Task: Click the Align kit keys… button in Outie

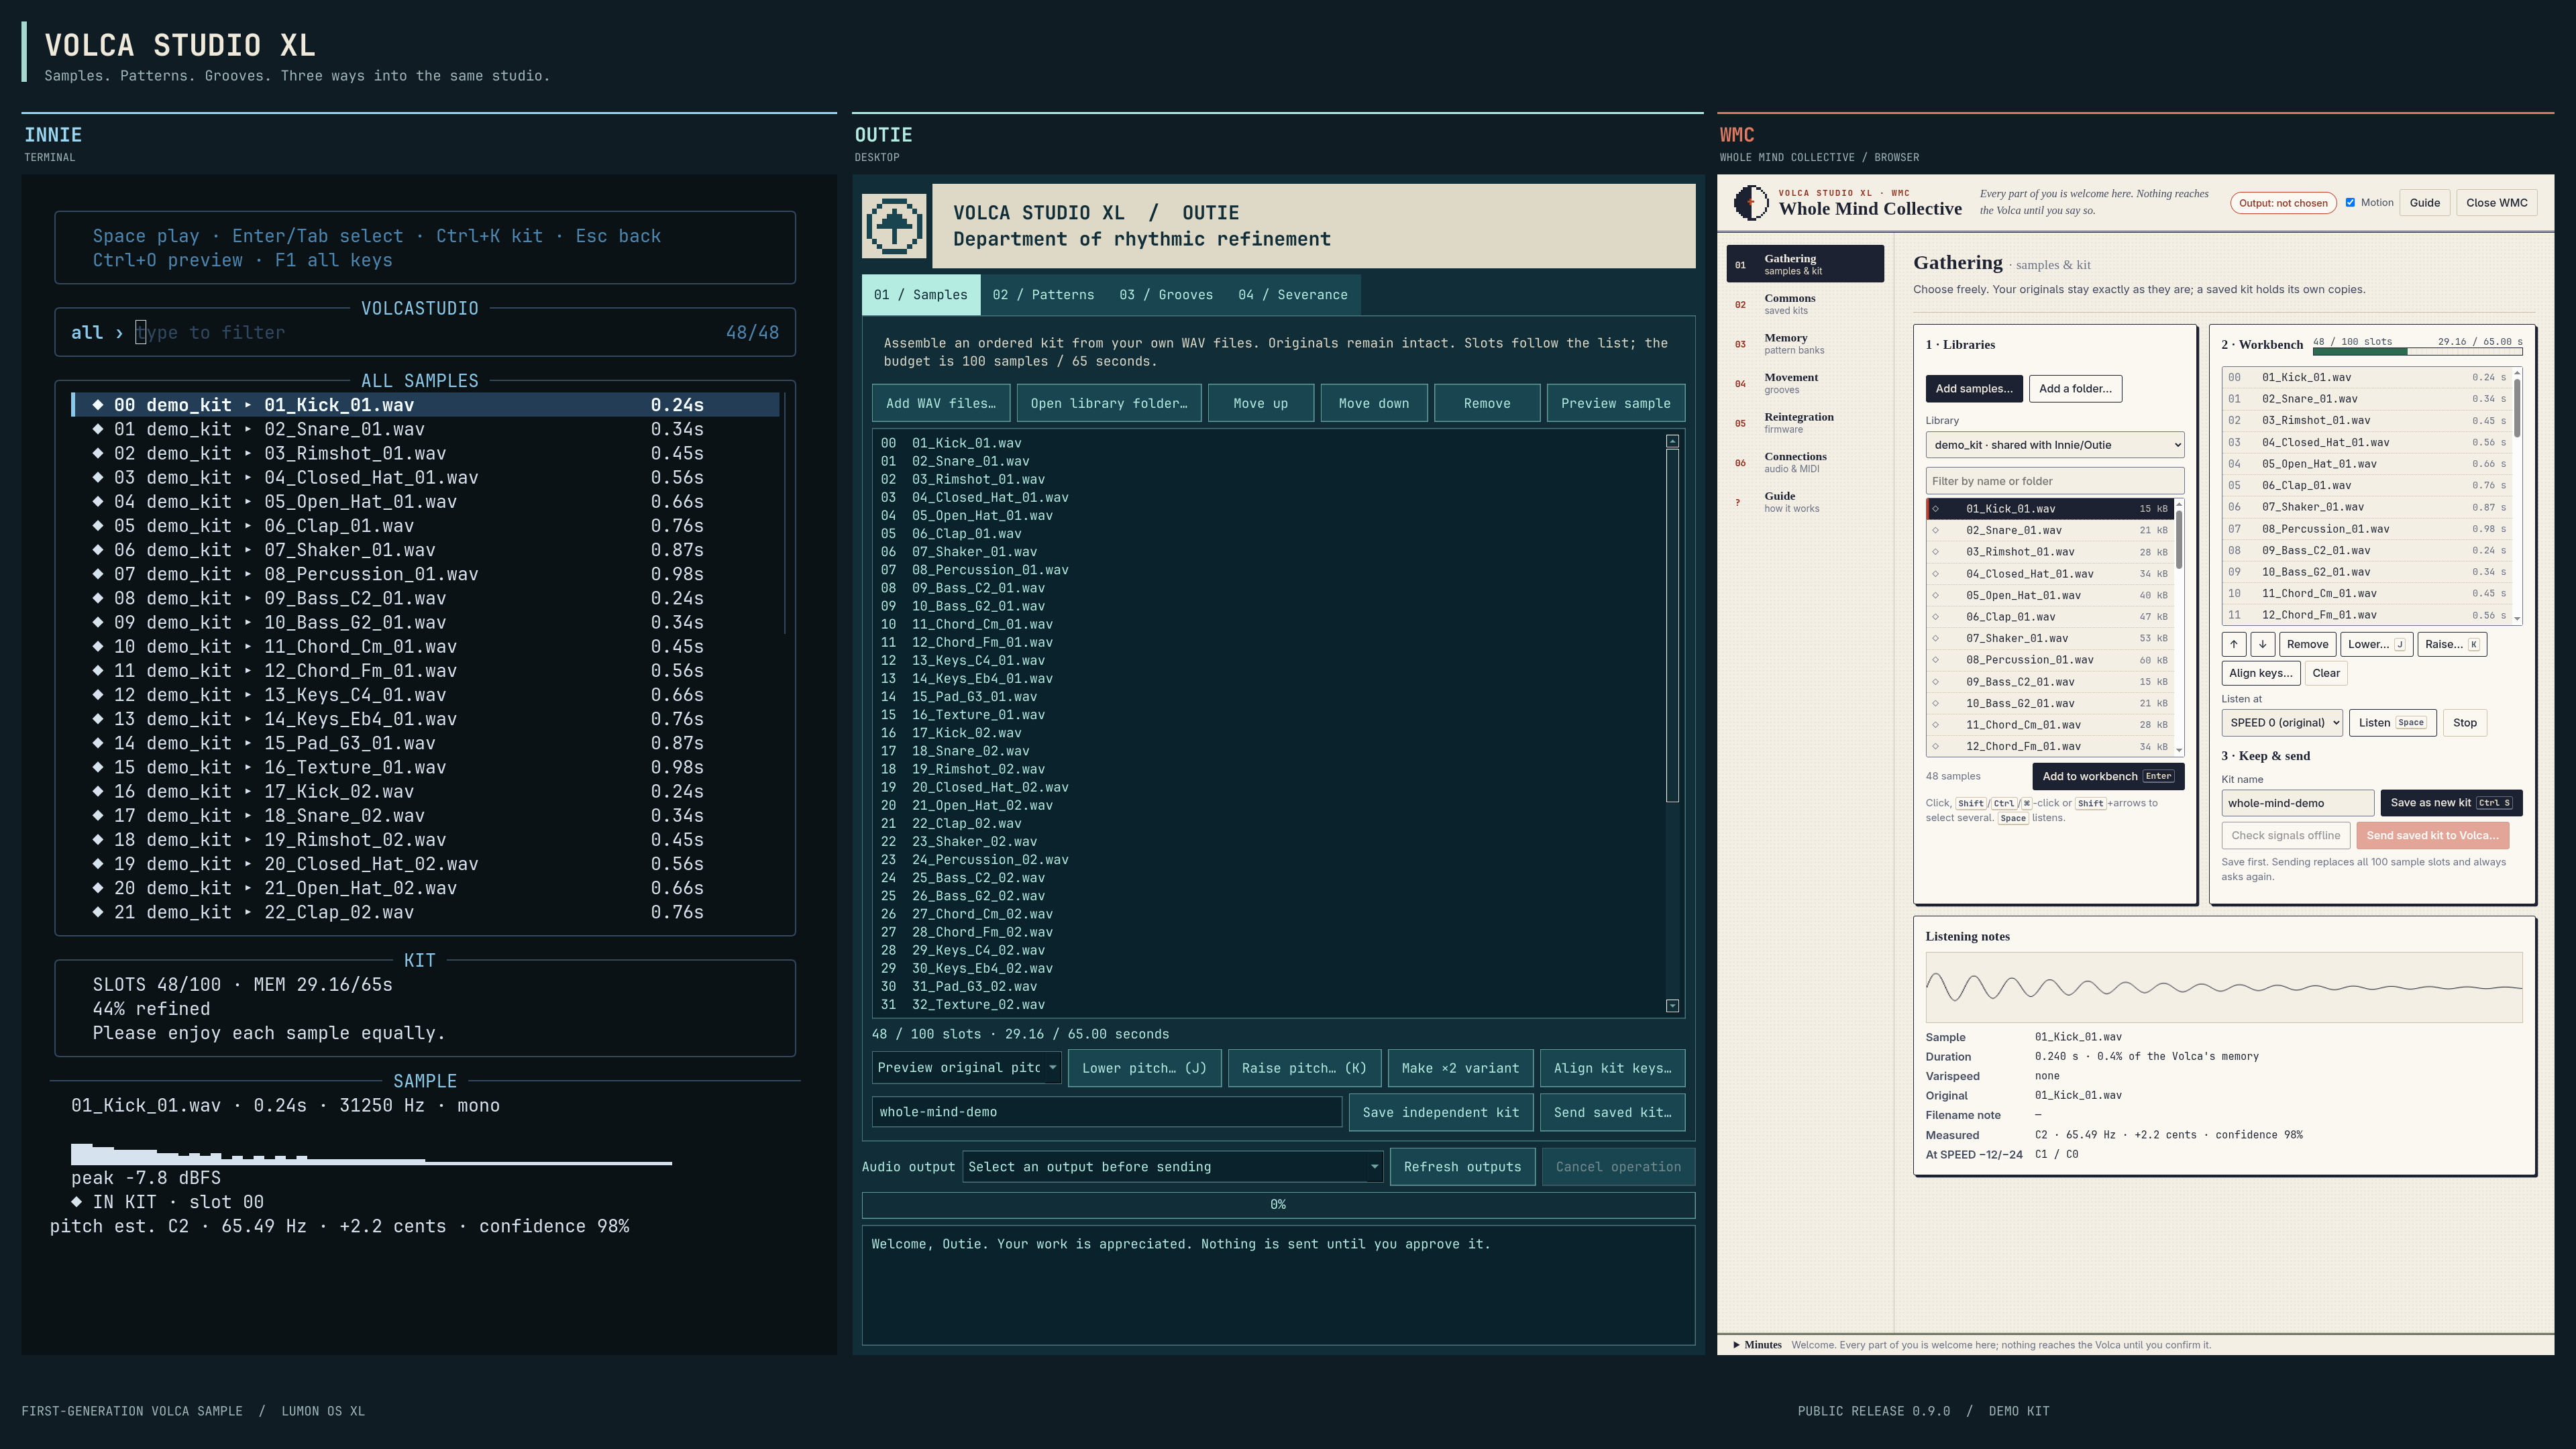Action: [1612, 1068]
